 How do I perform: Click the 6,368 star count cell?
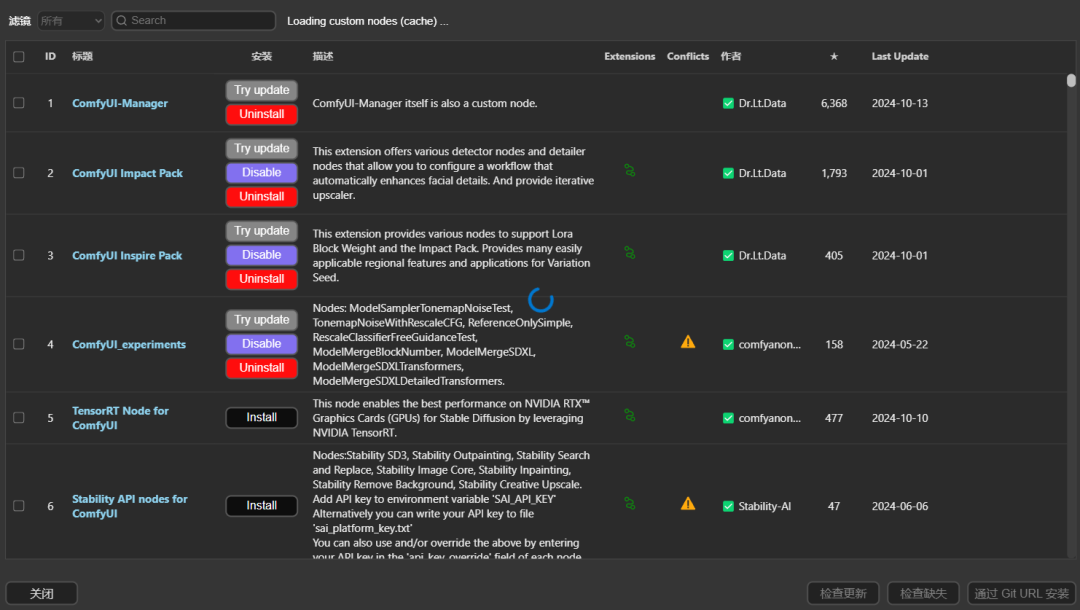pyautogui.click(x=833, y=103)
